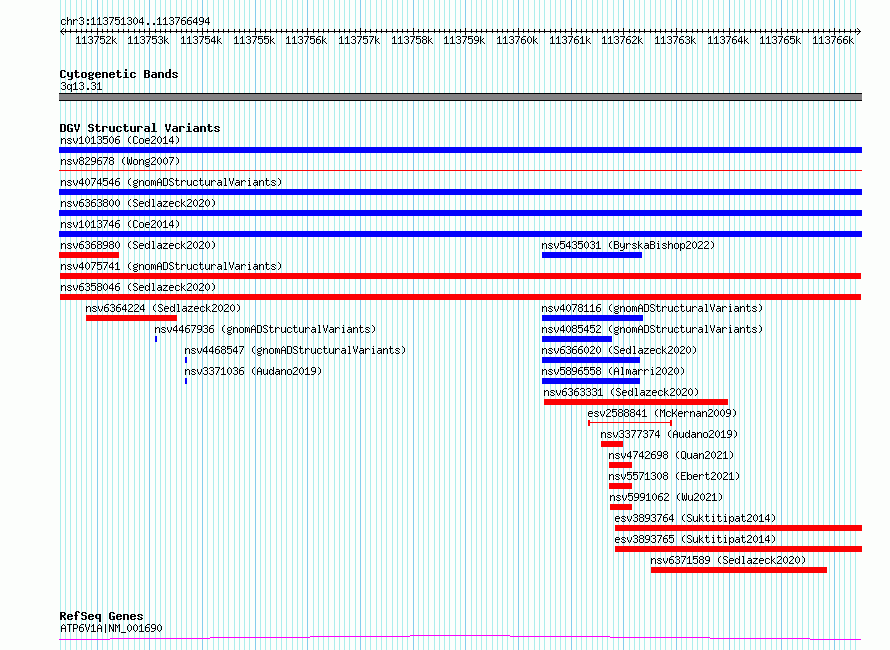
Task: Click the nsv5991062 red variant bar
Action: [621, 508]
